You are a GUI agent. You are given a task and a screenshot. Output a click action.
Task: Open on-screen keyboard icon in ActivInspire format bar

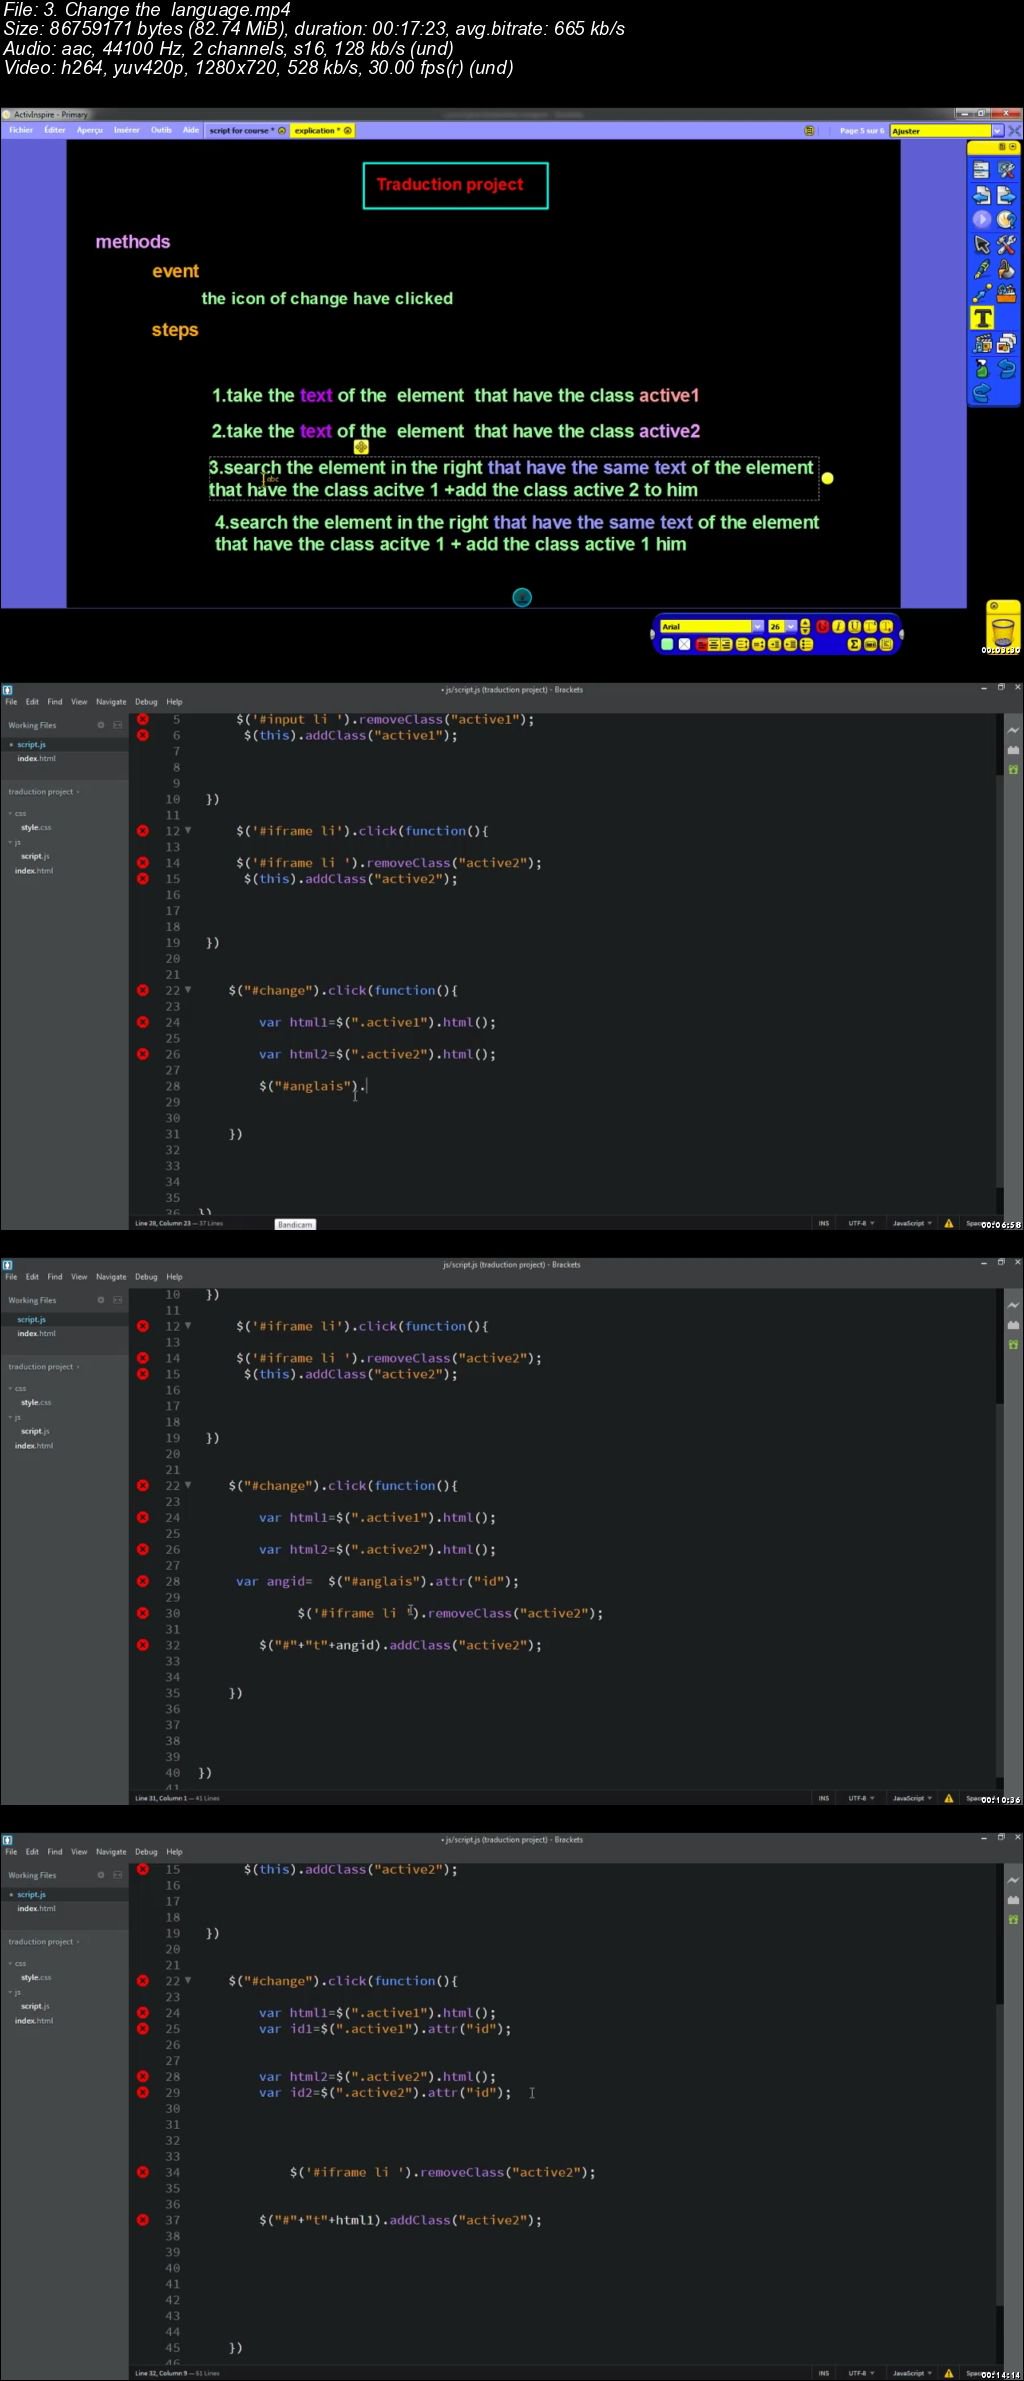pyautogui.click(x=870, y=644)
